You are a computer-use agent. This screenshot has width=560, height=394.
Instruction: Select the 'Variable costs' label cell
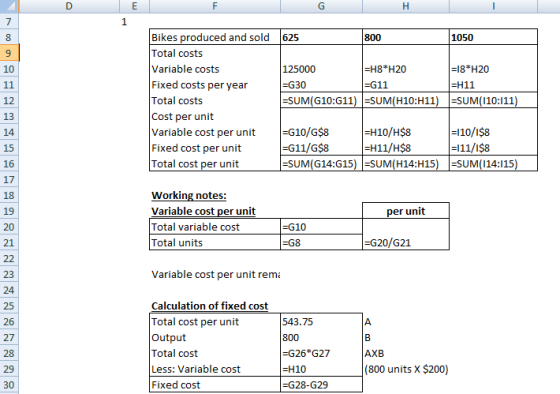coord(215,69)
